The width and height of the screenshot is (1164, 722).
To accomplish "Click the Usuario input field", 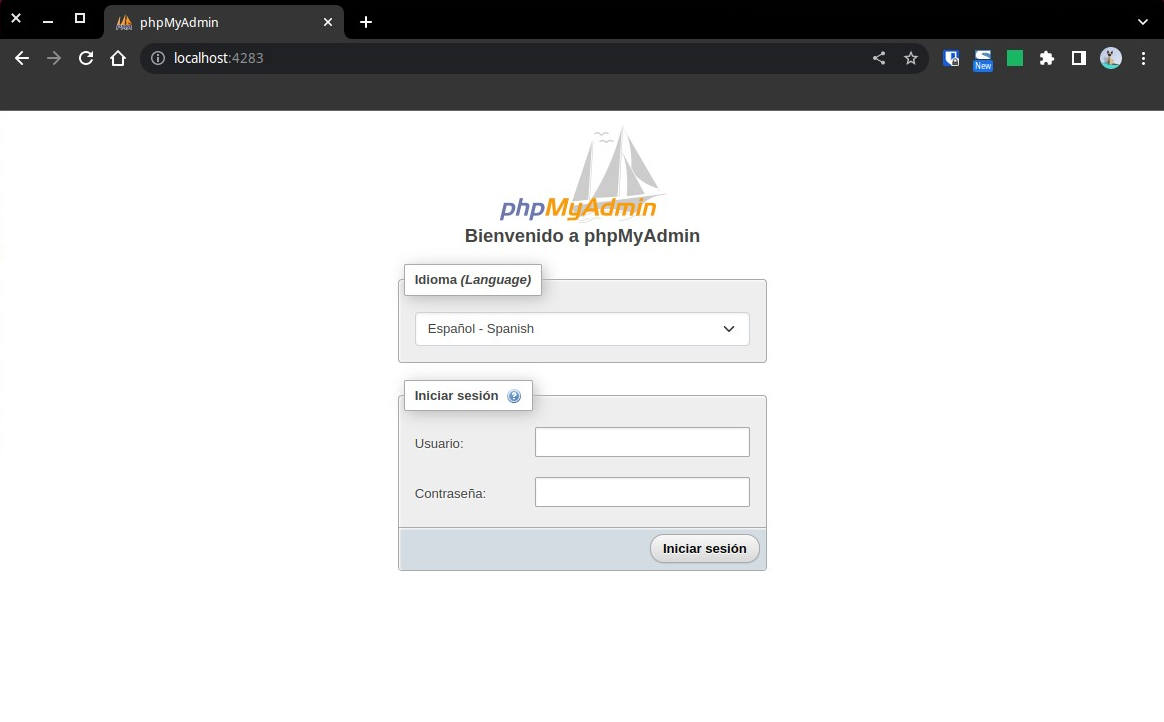I will point(642,442).
